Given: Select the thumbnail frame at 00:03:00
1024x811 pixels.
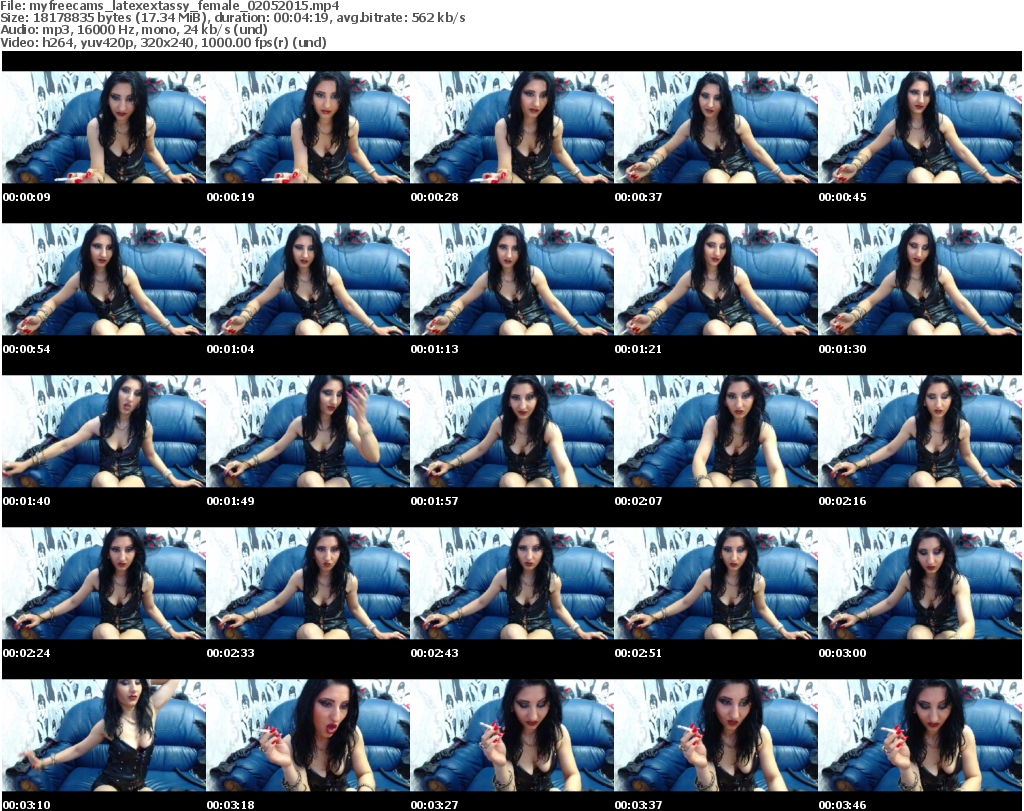Looking at the screenshot, I should coord(920,583).
